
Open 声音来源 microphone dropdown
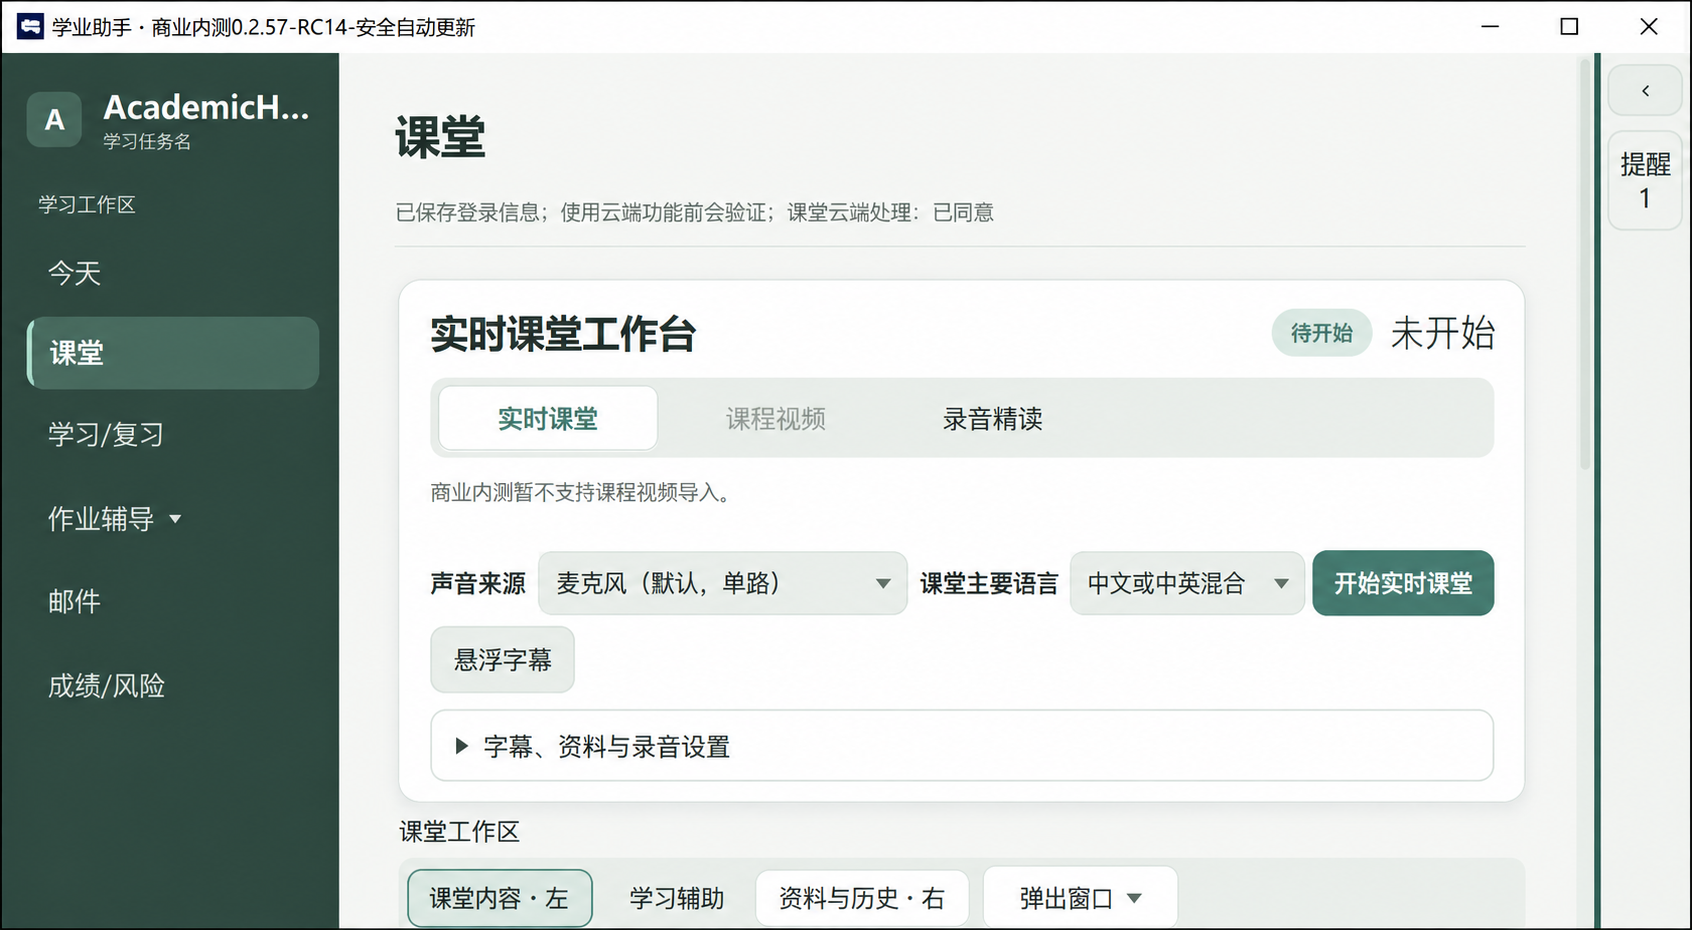pyautogui.click(x=722, y=583)
